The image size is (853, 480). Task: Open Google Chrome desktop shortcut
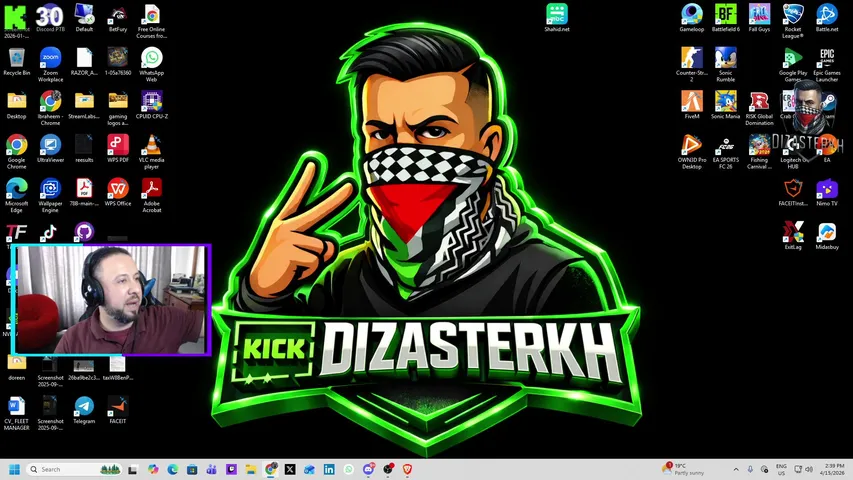coord(16,151)
